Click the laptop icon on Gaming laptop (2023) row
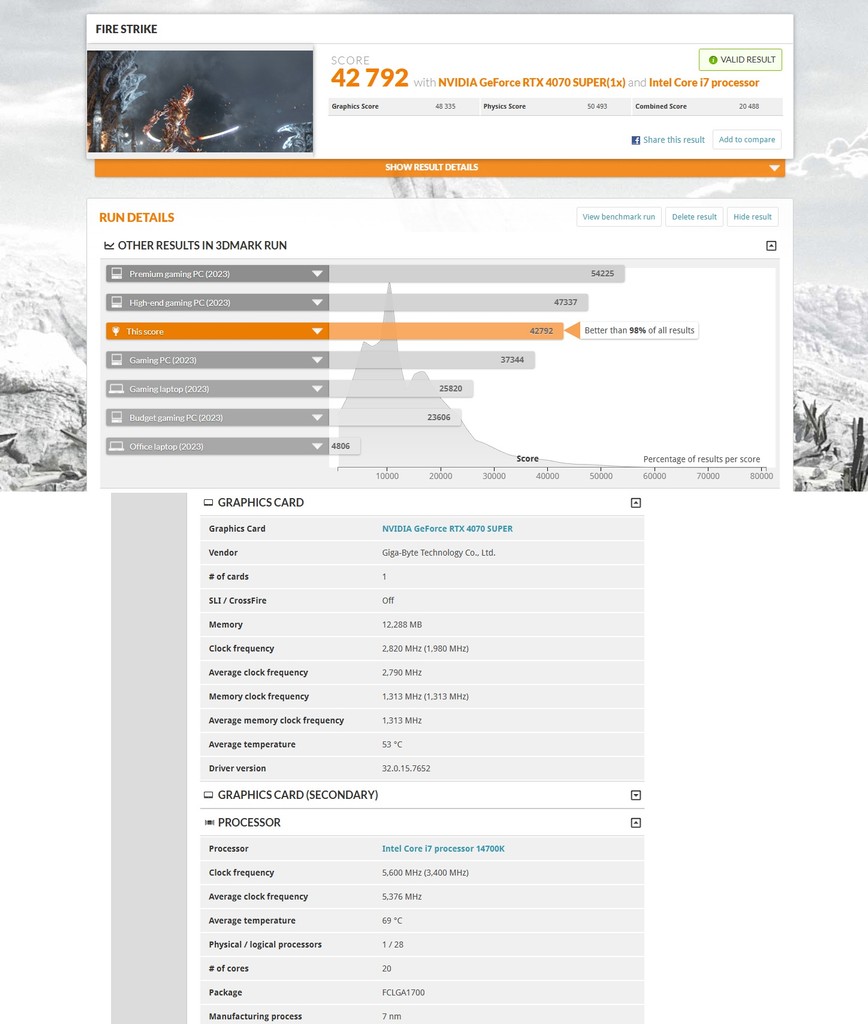 [x=116, y=389]
